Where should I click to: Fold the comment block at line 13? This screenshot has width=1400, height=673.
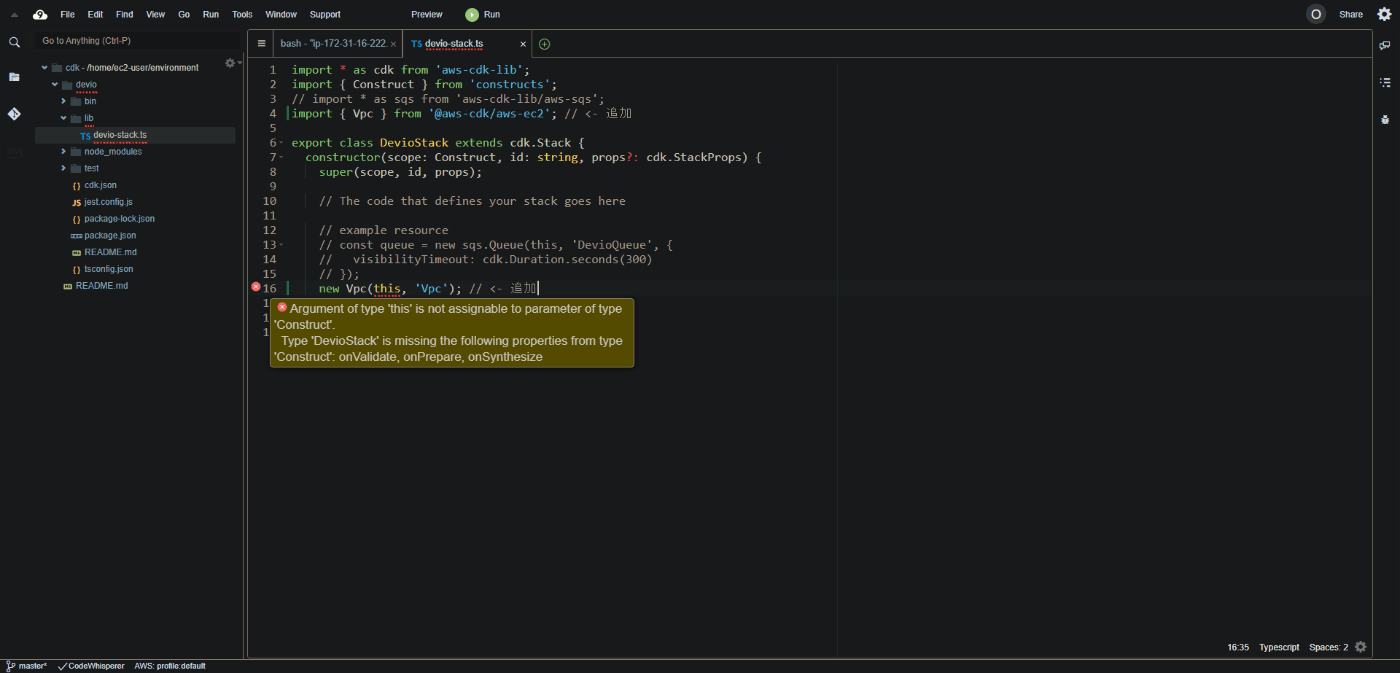click(282, 245)
